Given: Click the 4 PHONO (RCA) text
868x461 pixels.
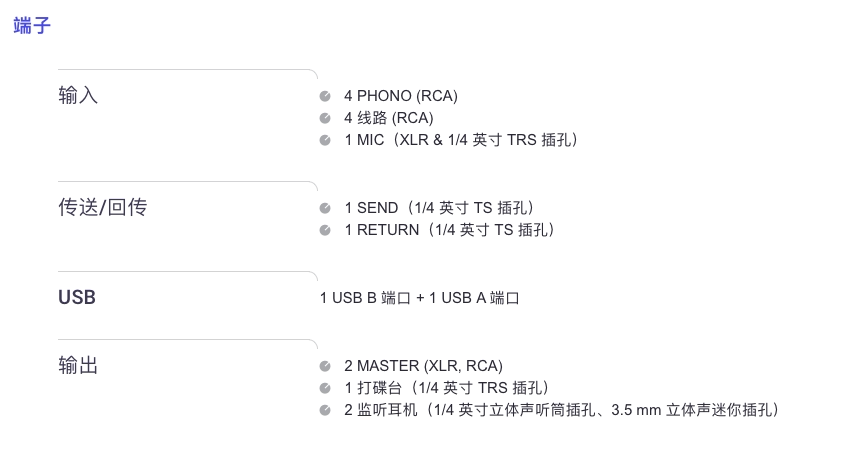Looking at the screenshot, I should [x=401, y=96].
